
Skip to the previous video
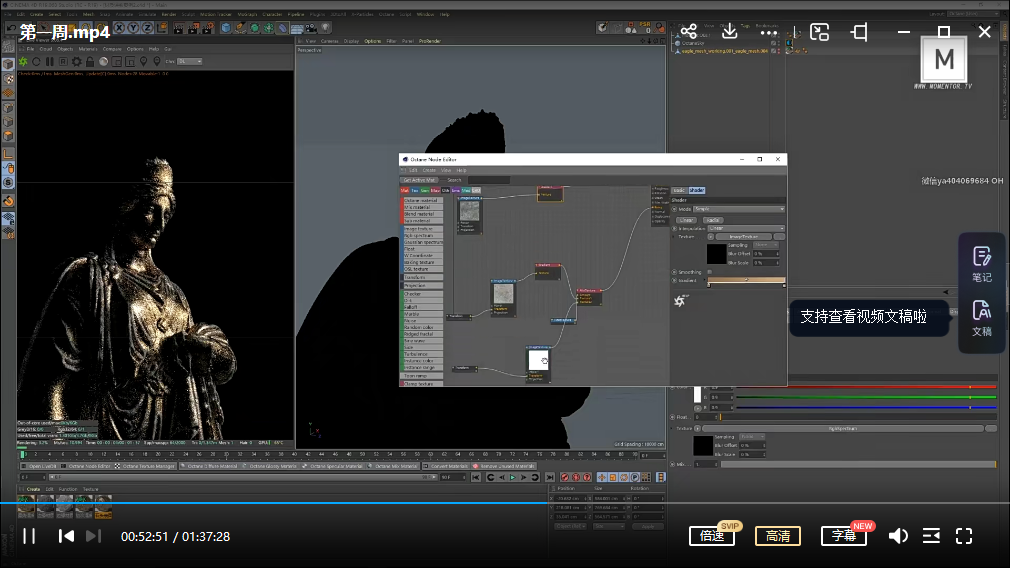click(x=66, y=536)
